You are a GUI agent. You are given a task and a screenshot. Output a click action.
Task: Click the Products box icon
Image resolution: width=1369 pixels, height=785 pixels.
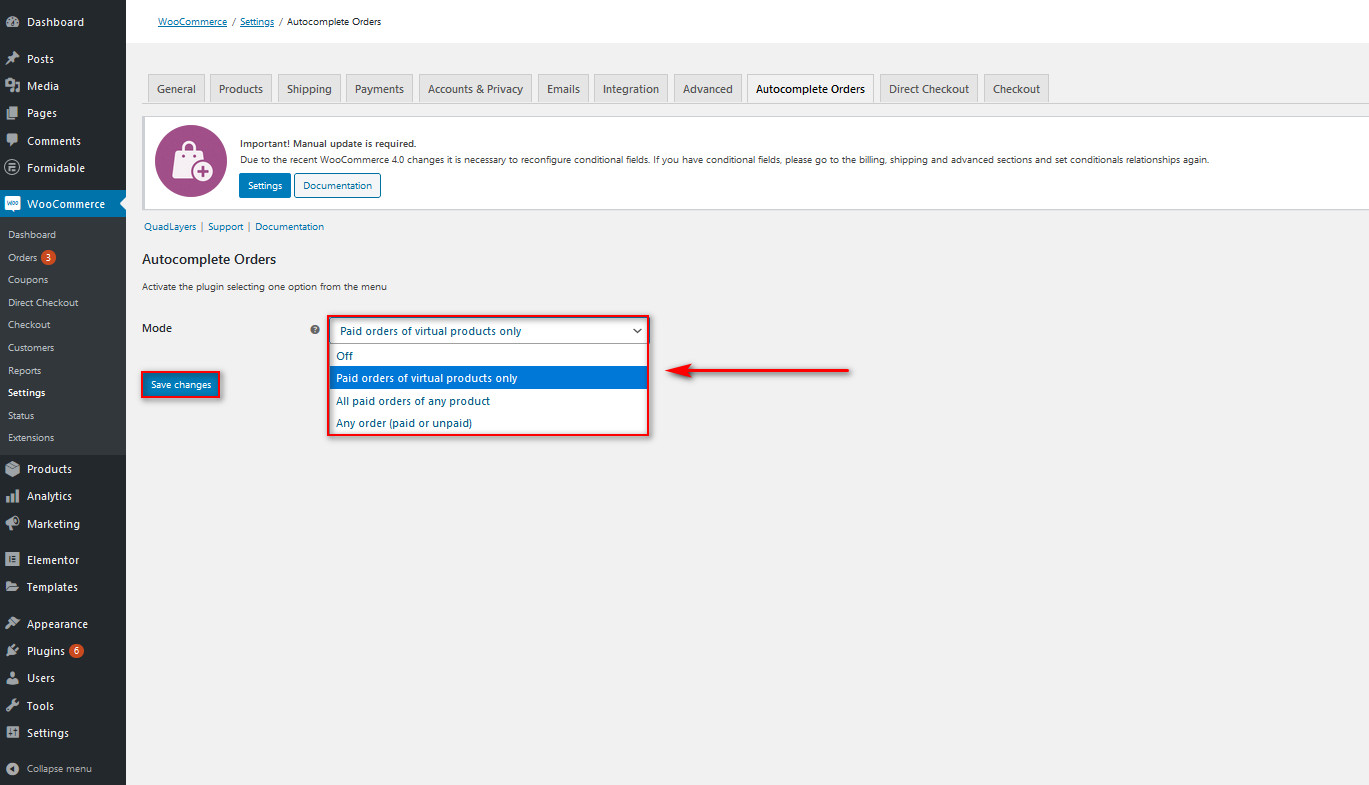click(13, 469)
